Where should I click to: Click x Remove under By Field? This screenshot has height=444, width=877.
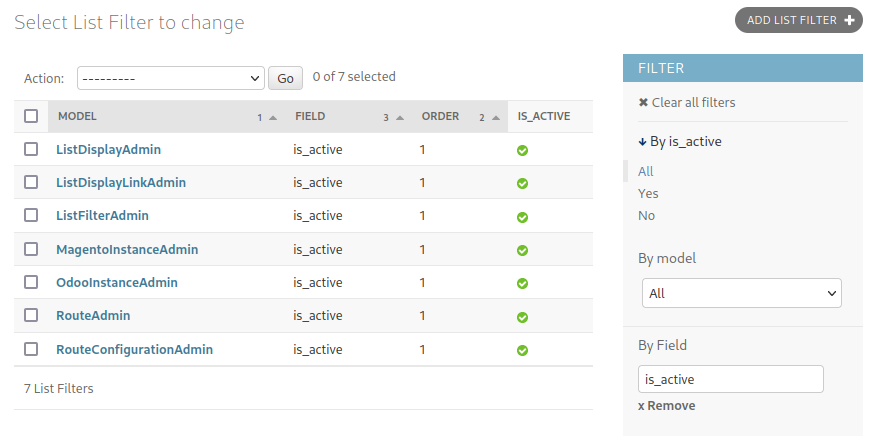coord(666,406)
